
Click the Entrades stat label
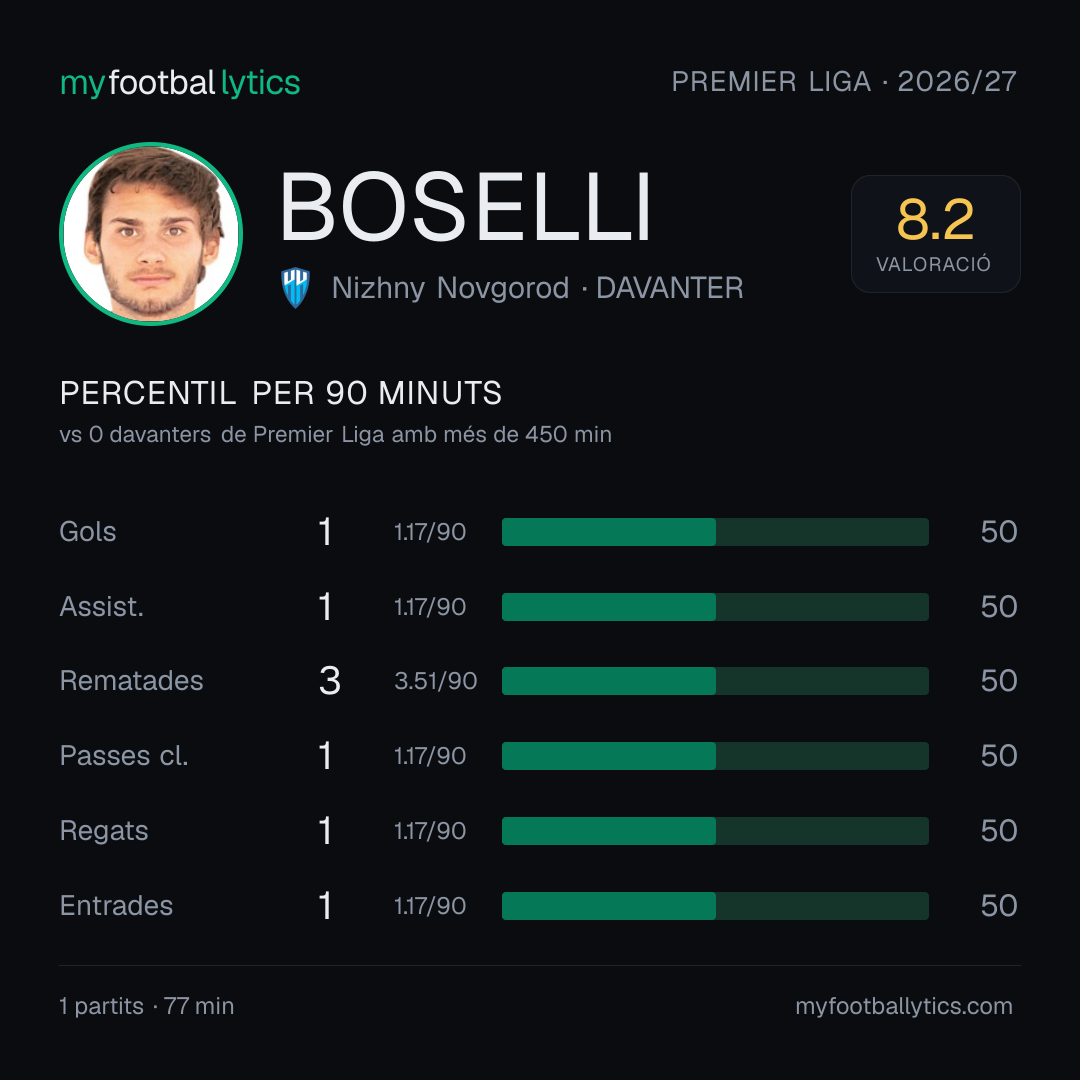click(x=116, y=906)
